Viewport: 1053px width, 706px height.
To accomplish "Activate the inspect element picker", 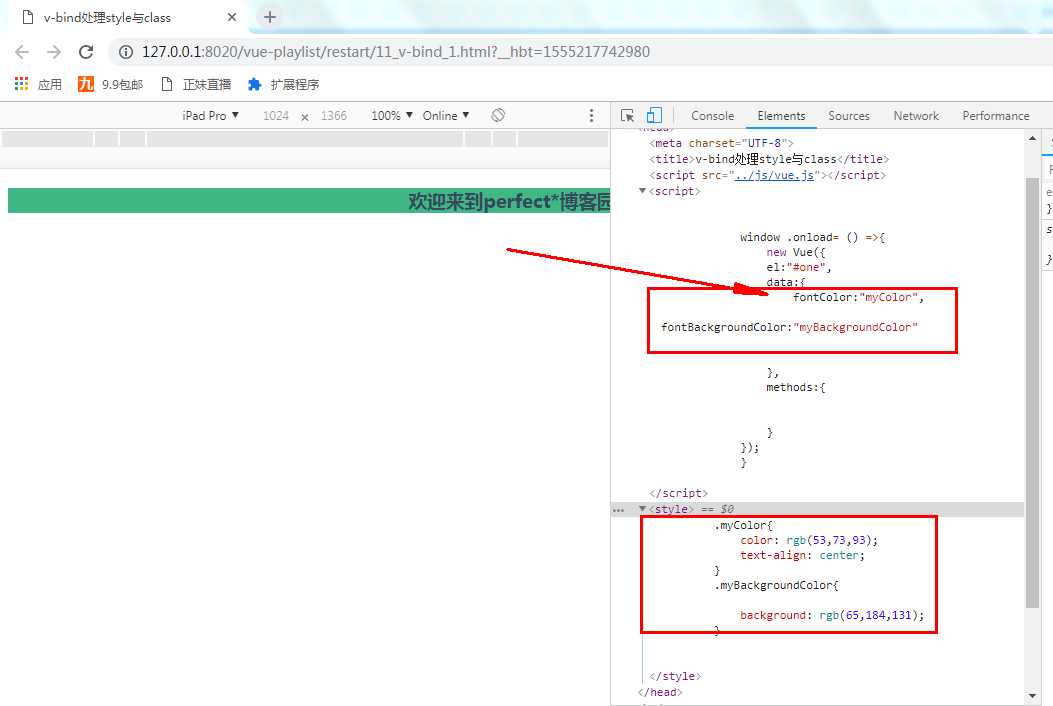I will tap(627, 116).
